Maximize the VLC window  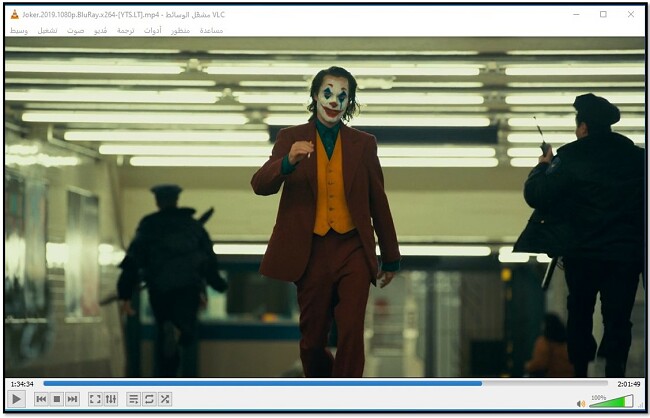coord(603,15)
